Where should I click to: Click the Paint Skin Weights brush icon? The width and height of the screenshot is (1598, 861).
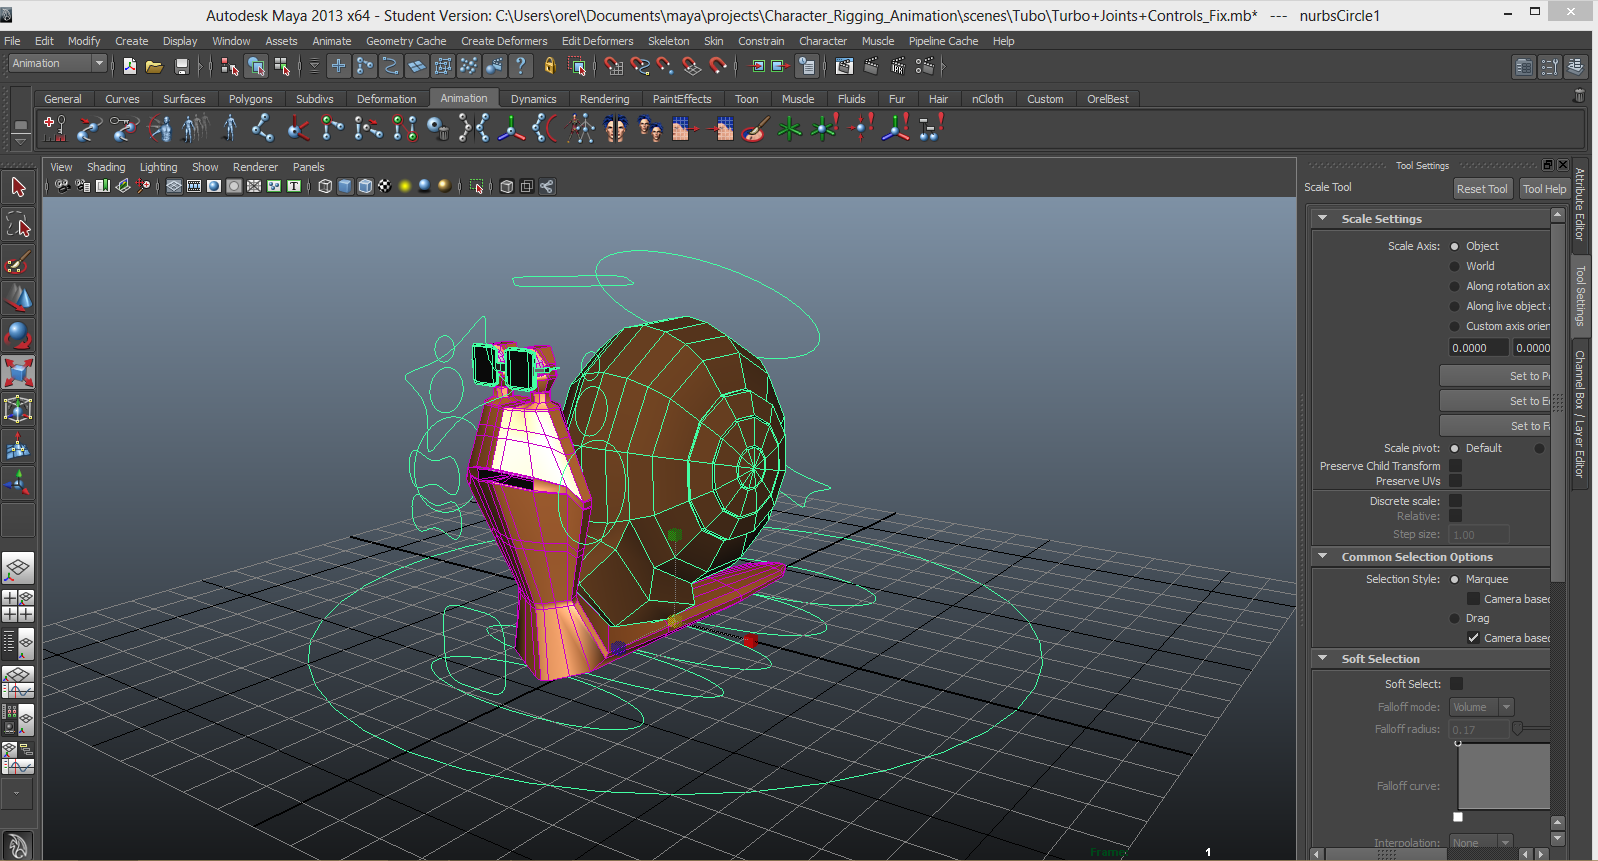tap(755, 128)
